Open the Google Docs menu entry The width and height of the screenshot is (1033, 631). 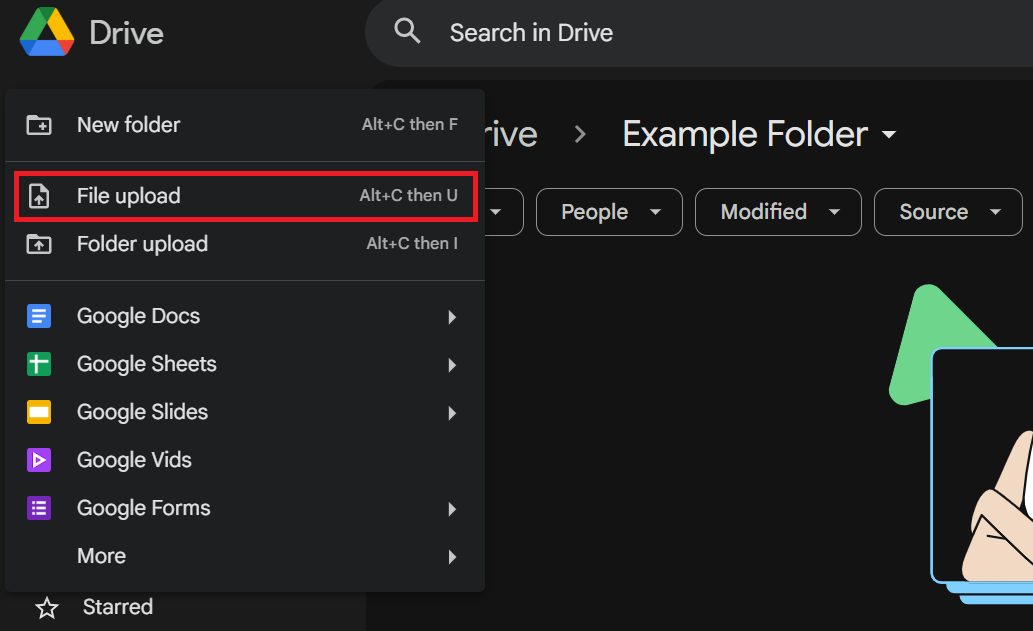245,316
